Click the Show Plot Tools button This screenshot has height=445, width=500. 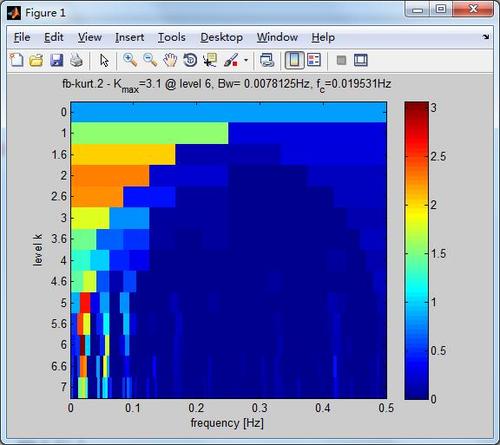(361, 60)
